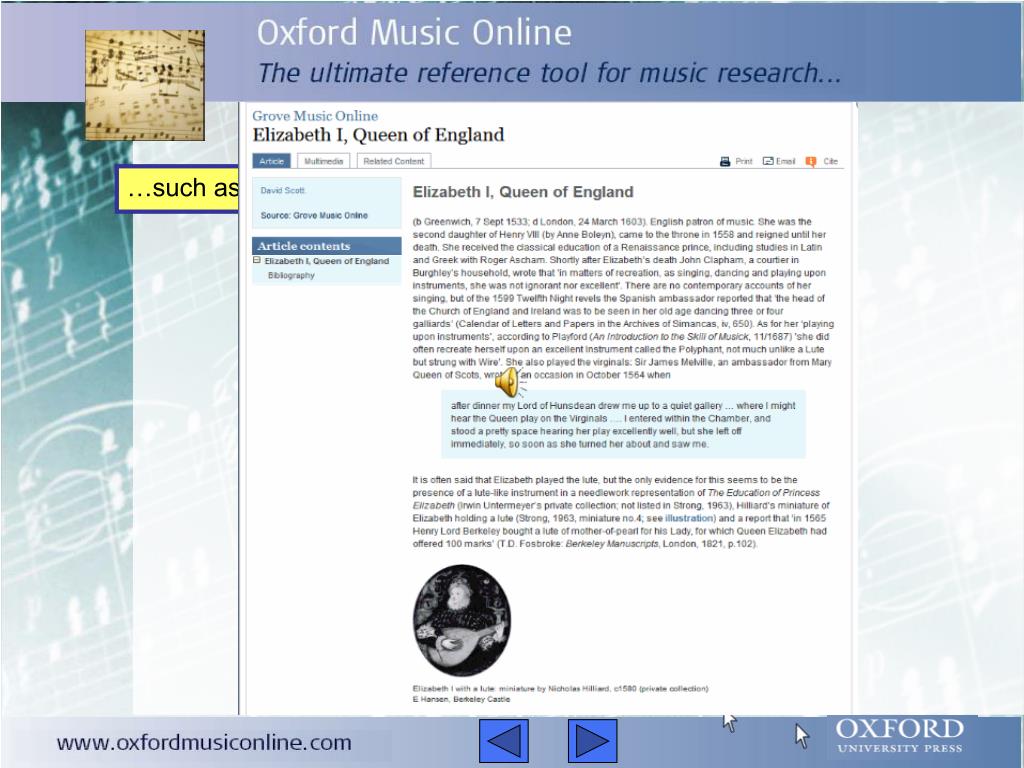Click the www.oxfordmusiconline.com address text

(x=204, y=743)
